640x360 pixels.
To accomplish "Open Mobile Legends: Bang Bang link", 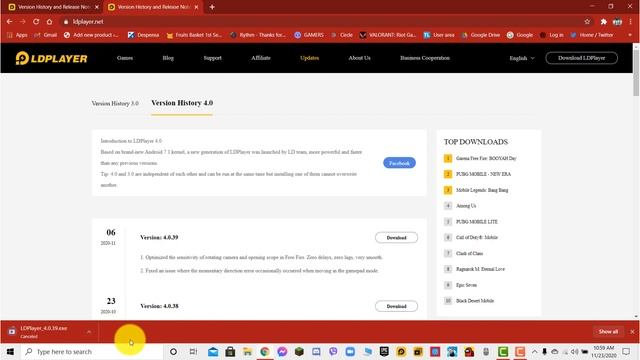I will (x=482, y=190).
